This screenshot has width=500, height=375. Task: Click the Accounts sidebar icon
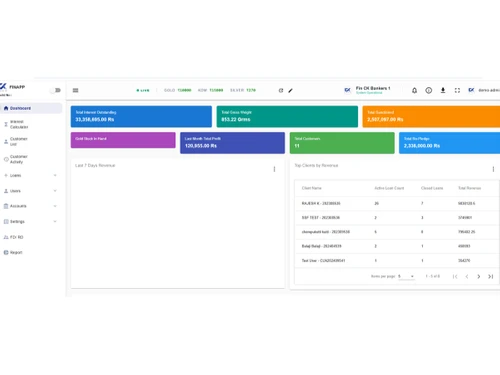6,206
